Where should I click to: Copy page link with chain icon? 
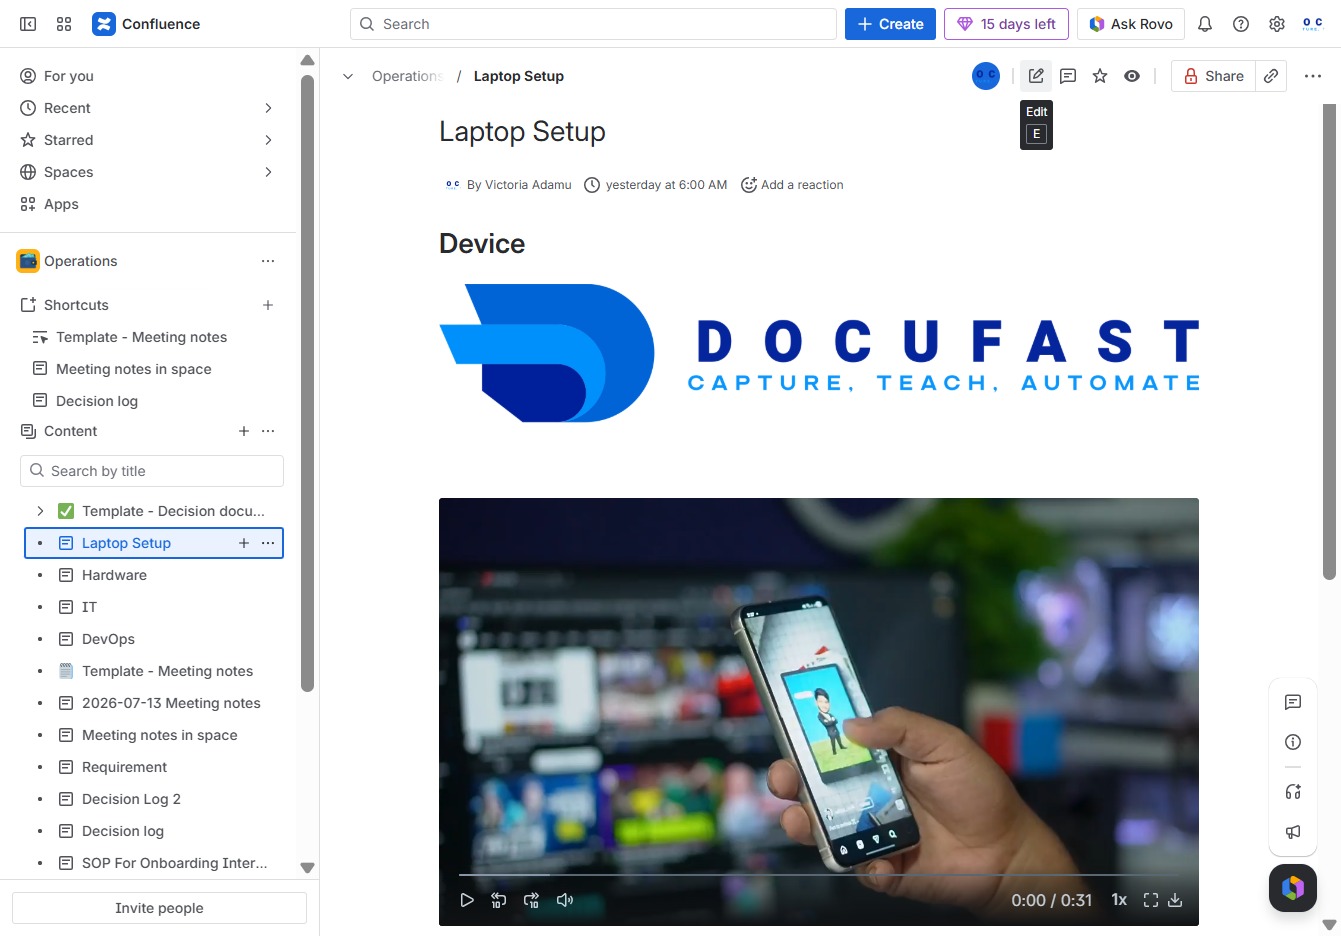coord(1271,76)
